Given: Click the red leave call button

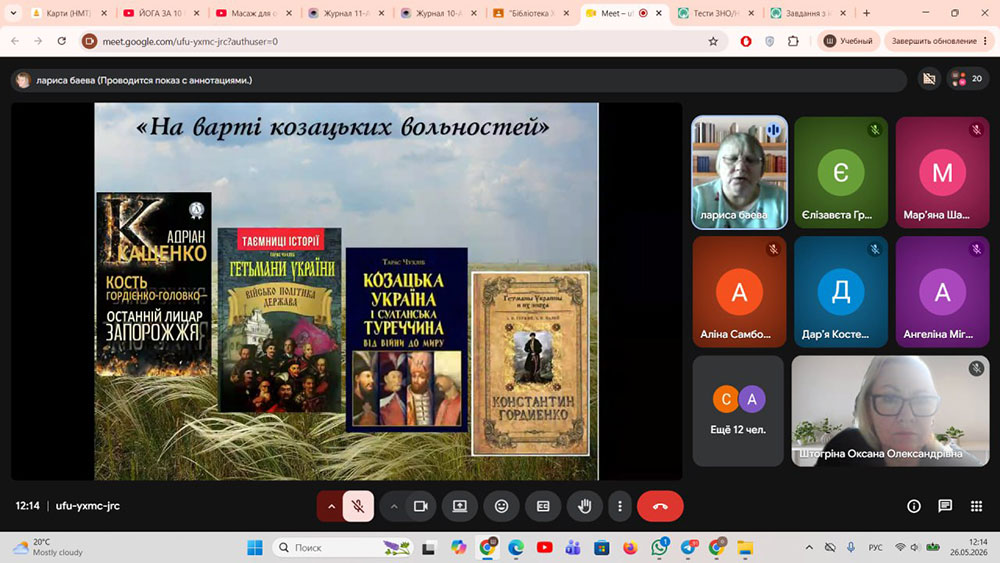Looking at the screenshot, I should (660, 506).
